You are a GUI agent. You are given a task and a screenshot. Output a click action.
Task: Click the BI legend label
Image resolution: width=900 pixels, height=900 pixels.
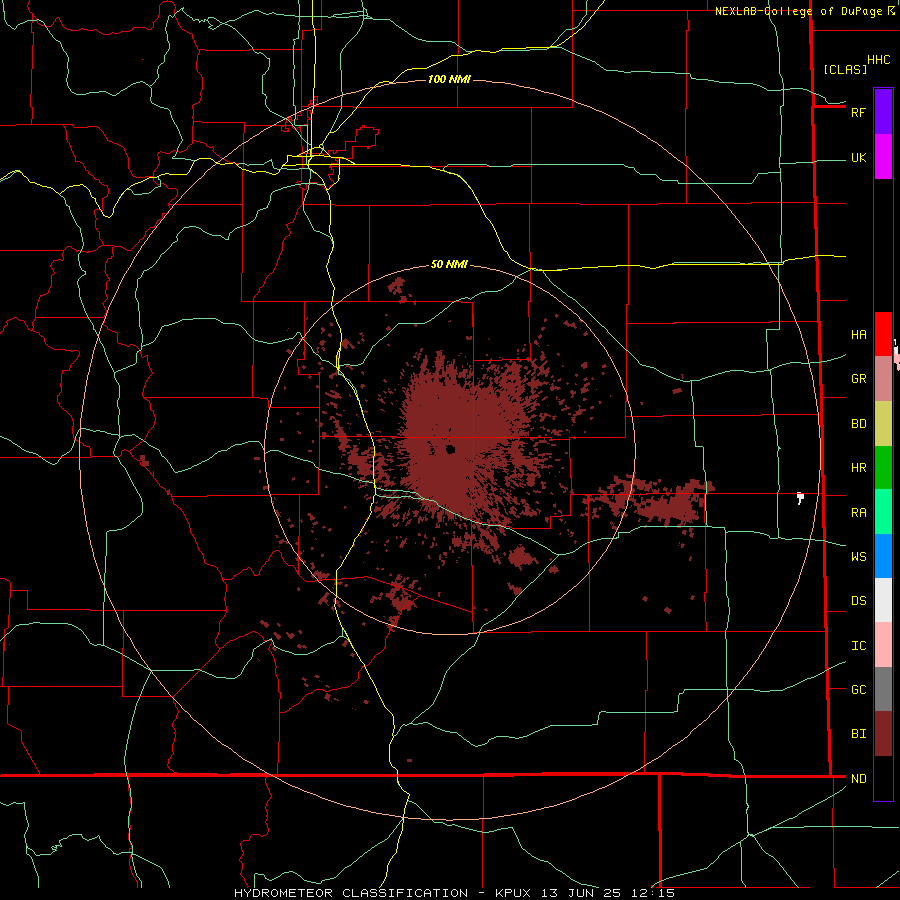(x=859, y=734)
